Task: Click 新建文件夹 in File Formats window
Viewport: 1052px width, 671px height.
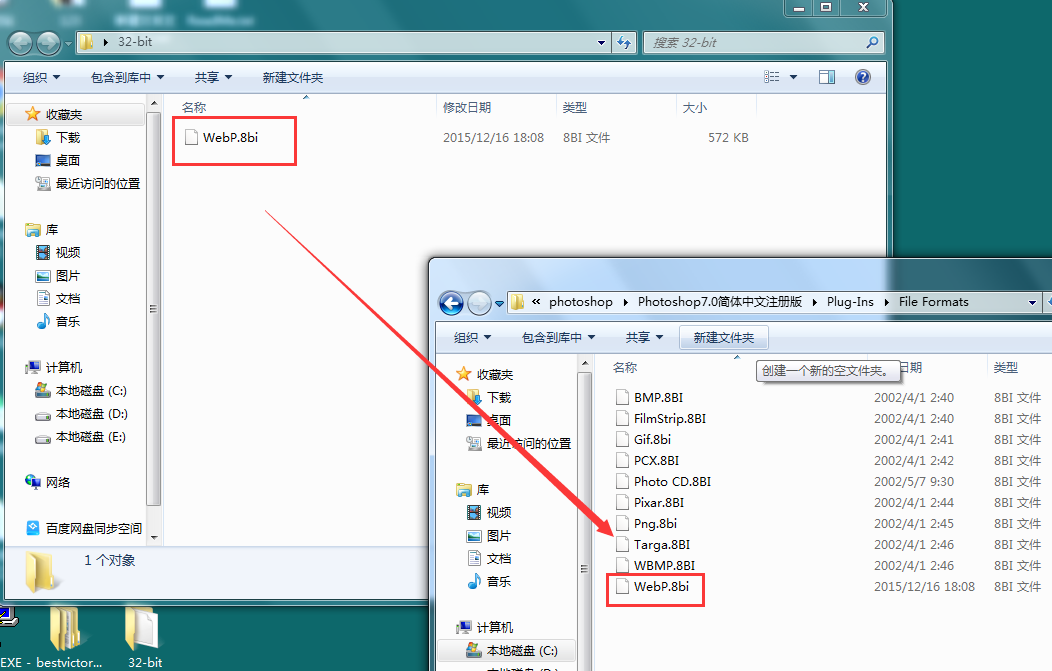Action: (x=723, y=338)
